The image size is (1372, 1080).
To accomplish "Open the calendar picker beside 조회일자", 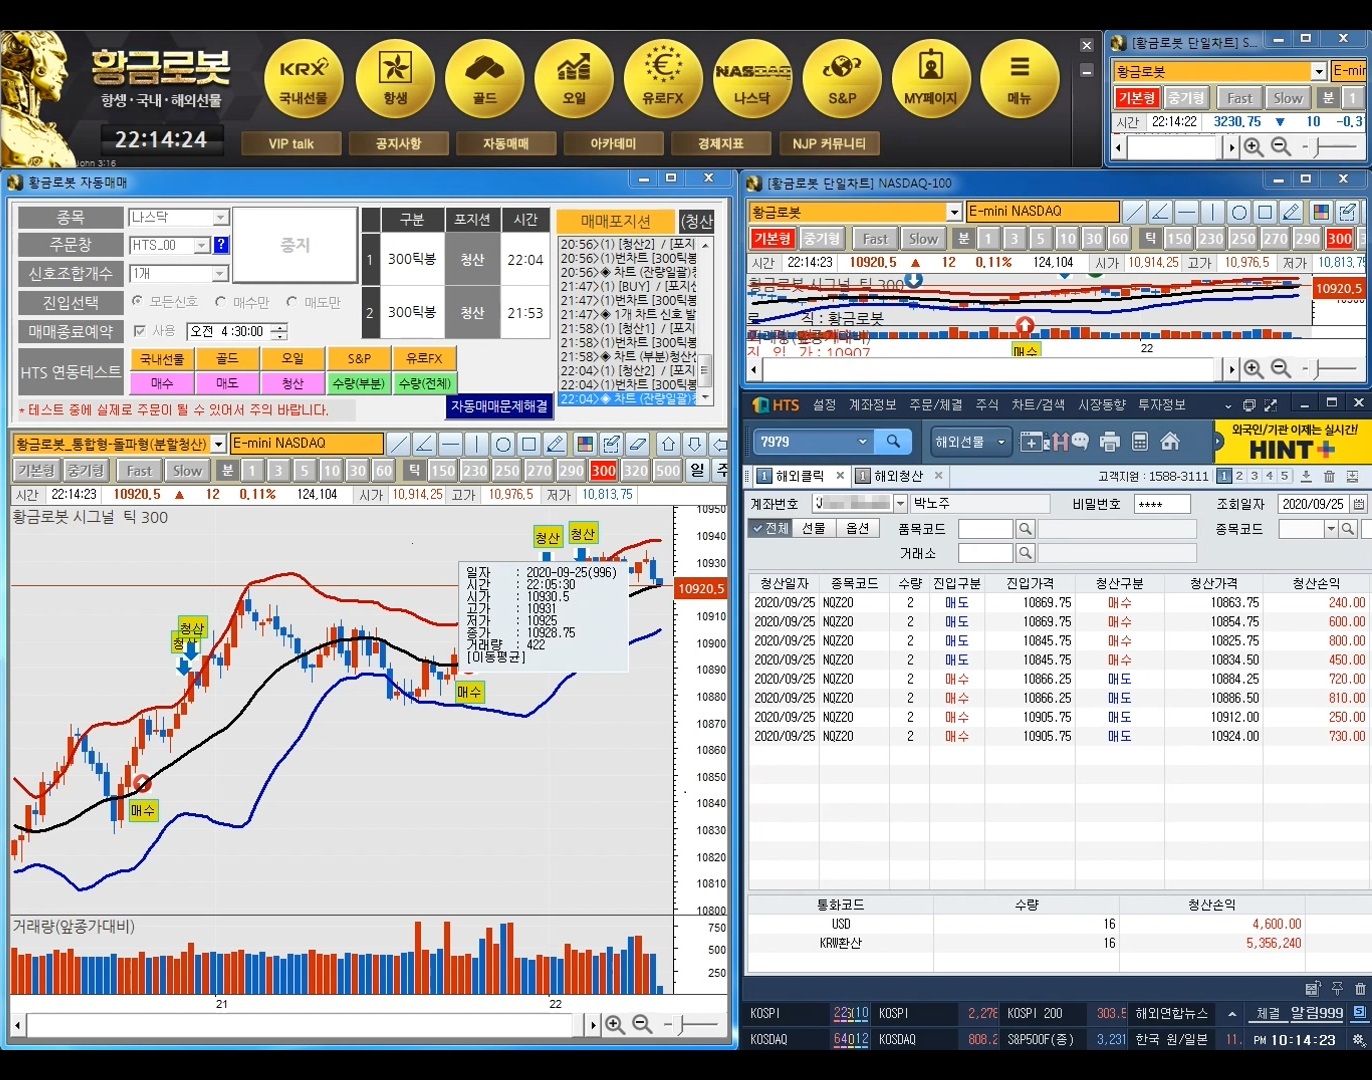I will click(x=1359, y=504).
